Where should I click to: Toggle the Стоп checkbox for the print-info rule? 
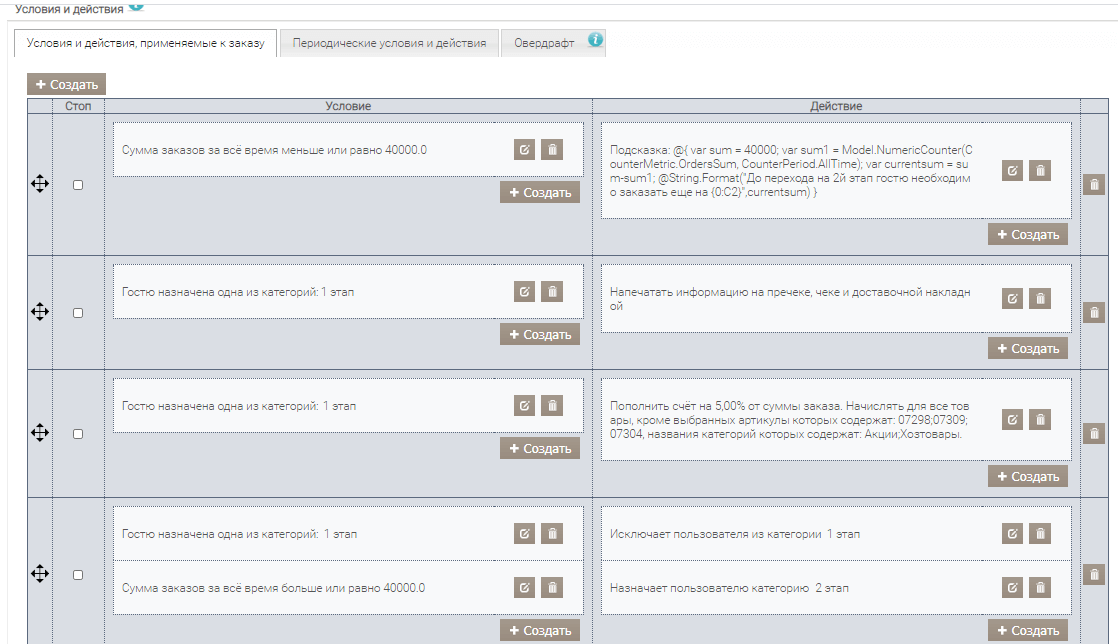click(x=79, y=313)
